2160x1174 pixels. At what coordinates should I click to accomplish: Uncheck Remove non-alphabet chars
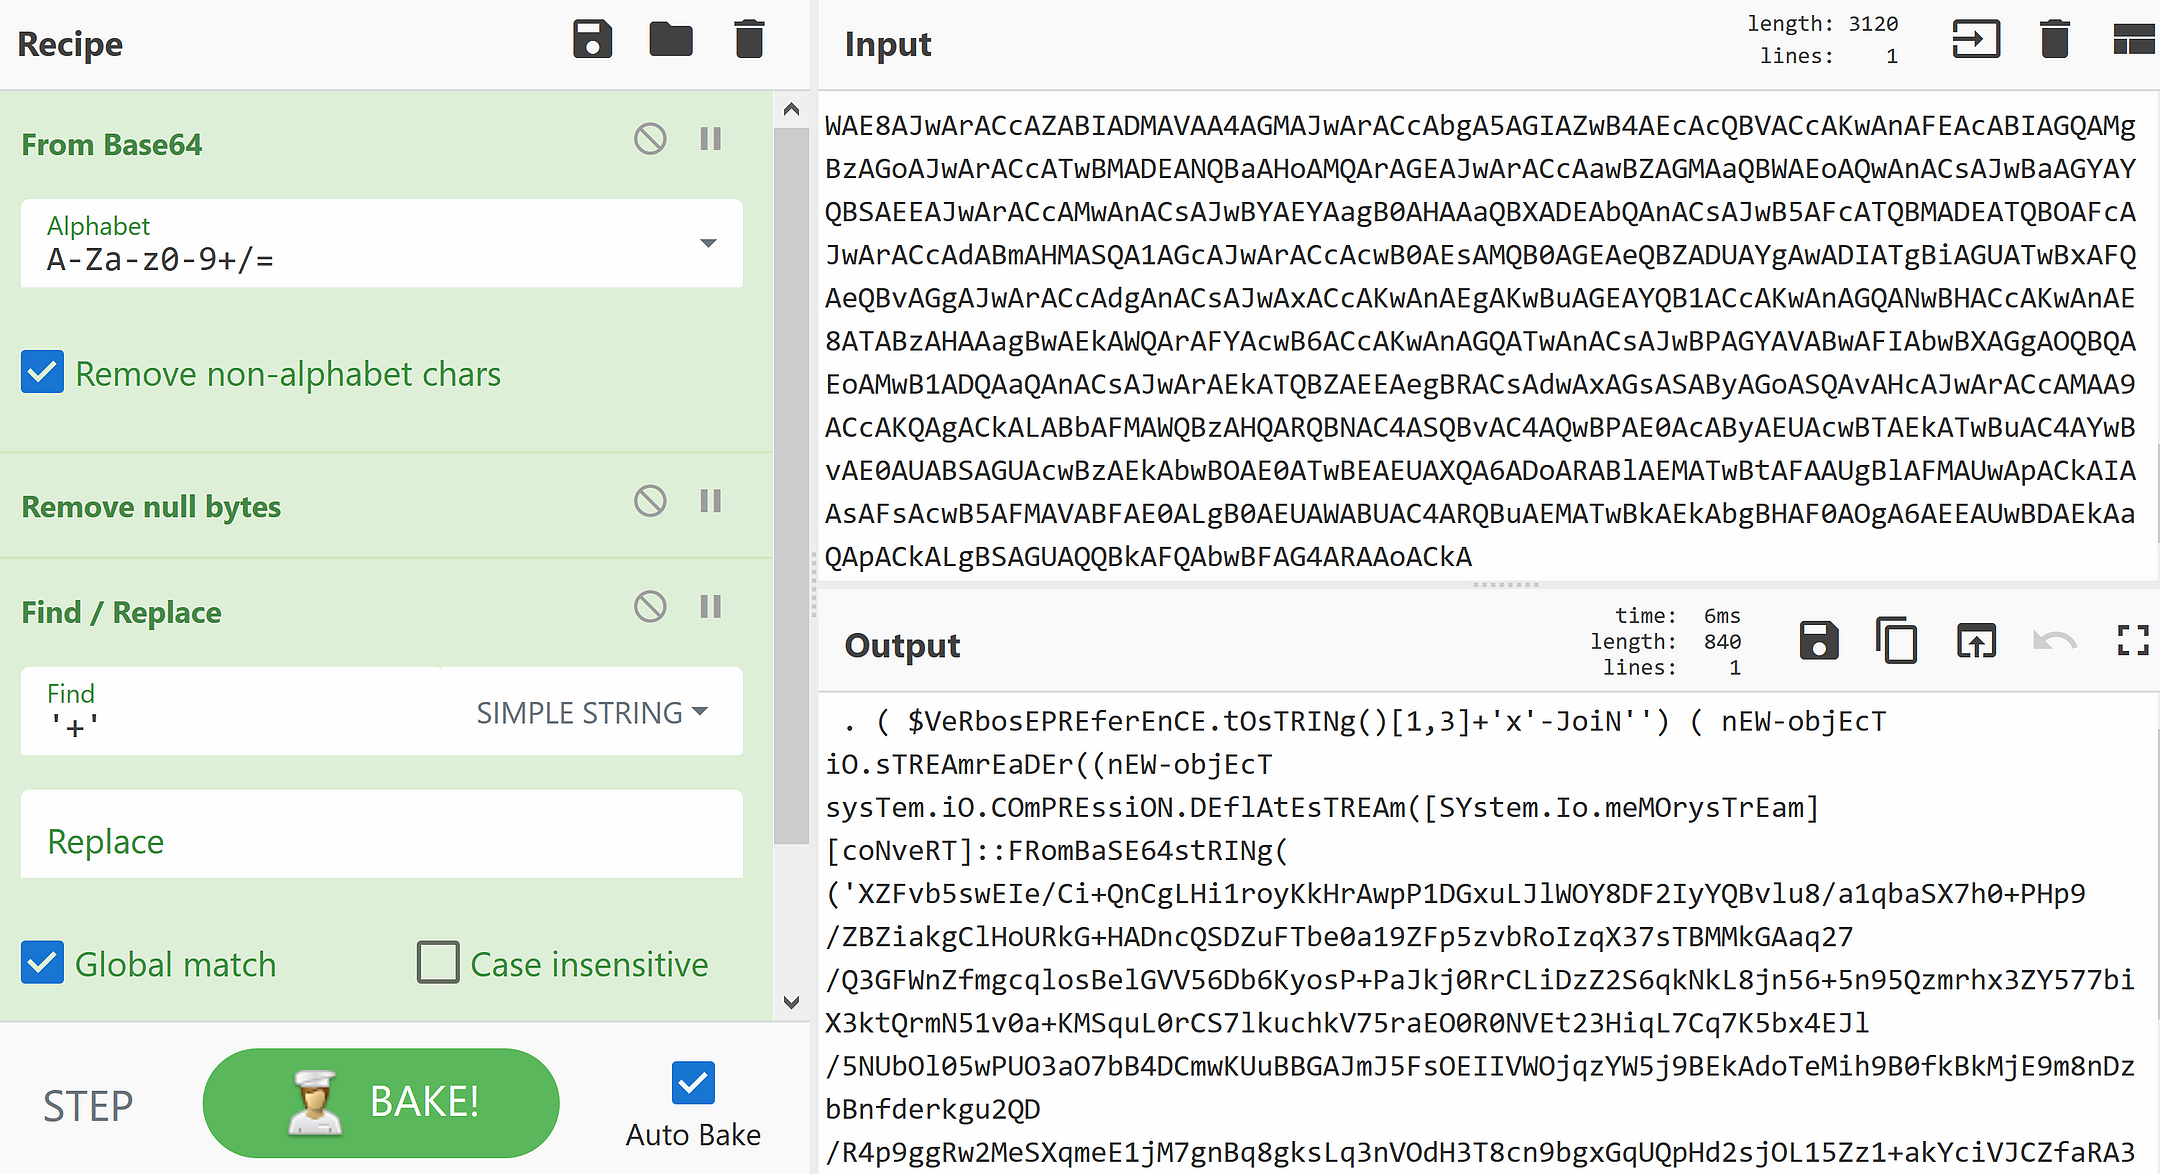pyautogui.click(x=43, y=372)
